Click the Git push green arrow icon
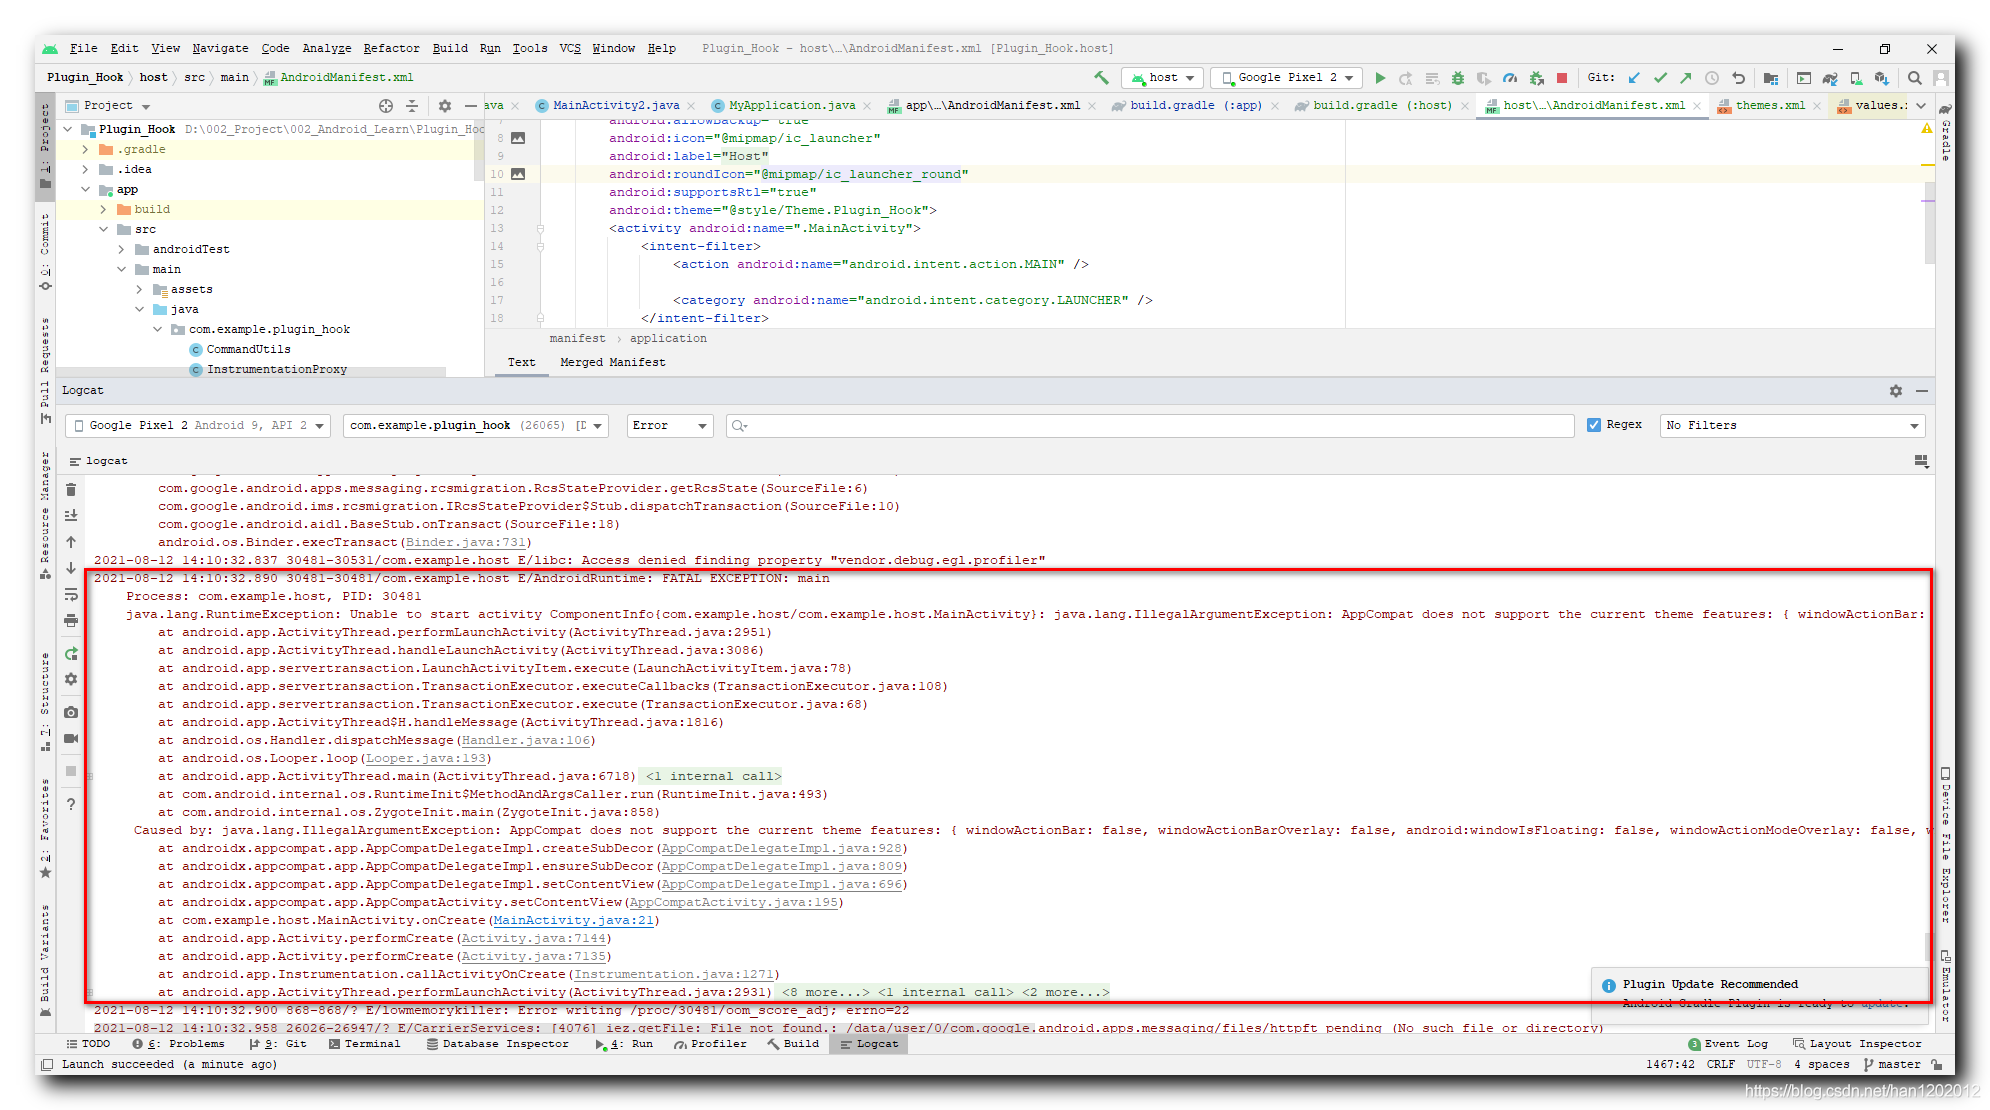This screenshot has height=1110, width=1990. point(1686,78)
